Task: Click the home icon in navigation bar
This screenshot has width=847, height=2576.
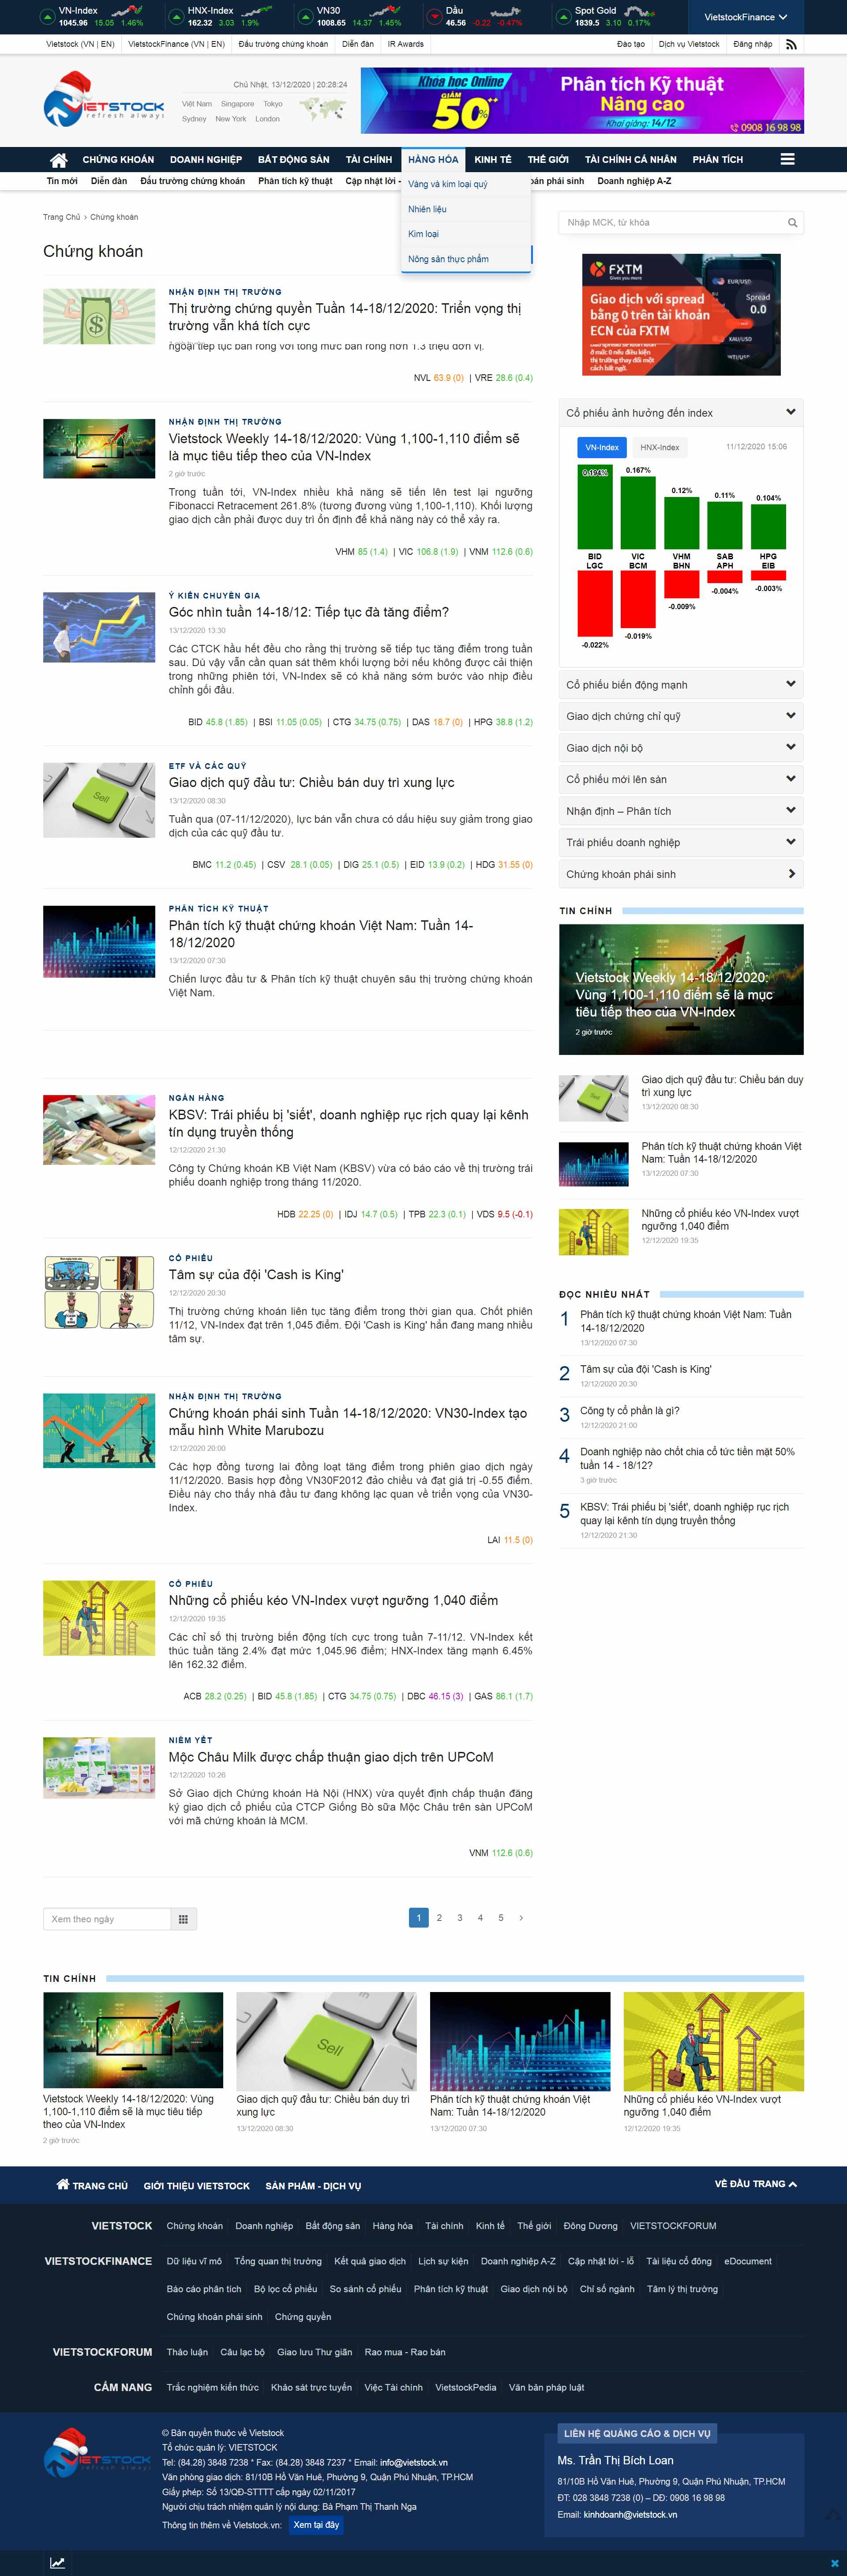Action: click(x=59, y=160)
